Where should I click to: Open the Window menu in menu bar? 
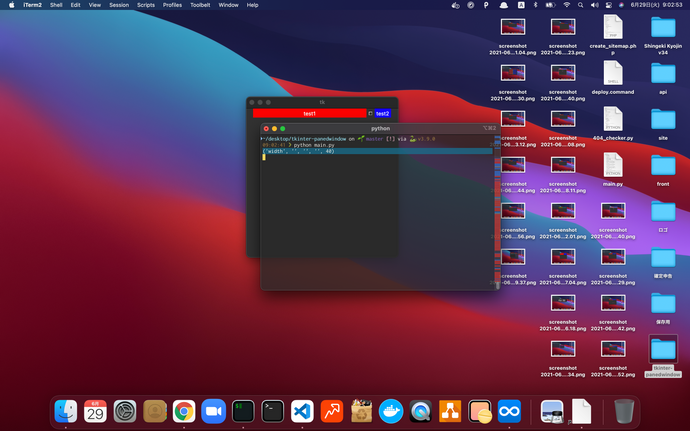pyautogui.click(x=228, y=5)
